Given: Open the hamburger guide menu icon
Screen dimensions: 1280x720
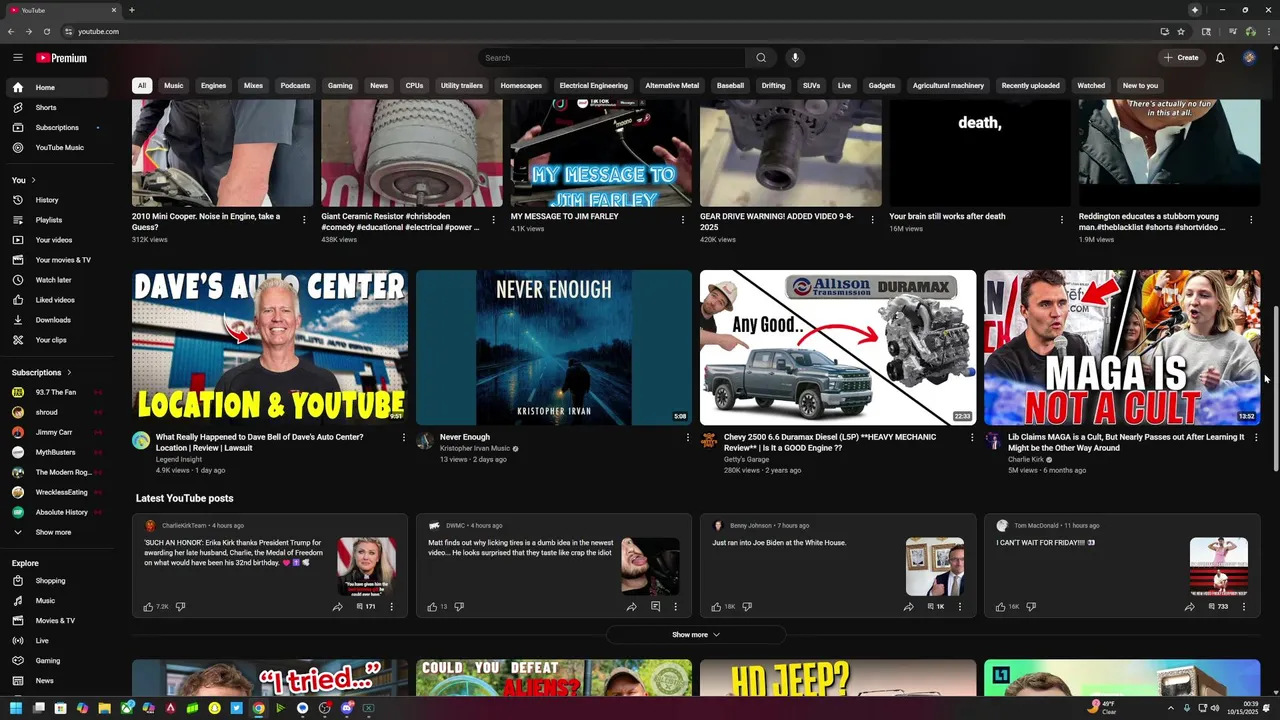Looking at the screenshot, I should 17,58.
